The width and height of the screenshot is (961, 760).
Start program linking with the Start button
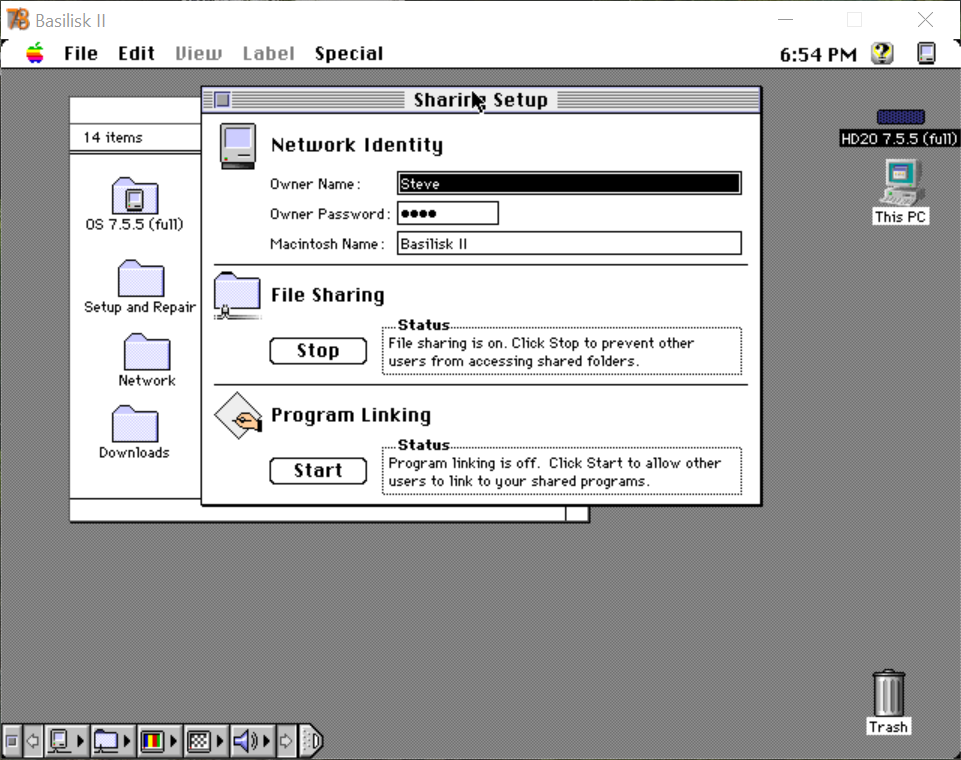[x=318, y=471]
